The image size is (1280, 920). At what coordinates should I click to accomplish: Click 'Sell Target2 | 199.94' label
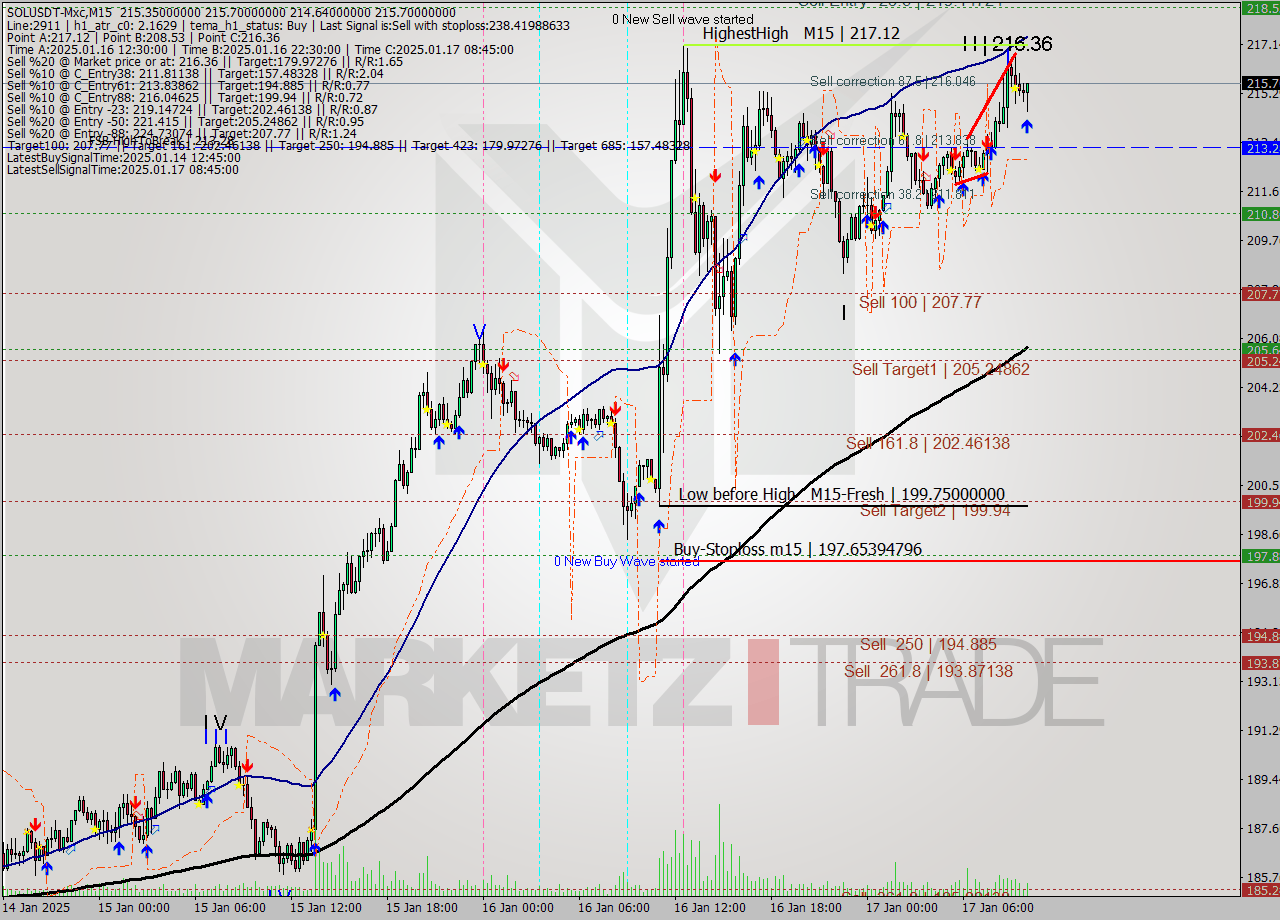(x=935, y=510)
